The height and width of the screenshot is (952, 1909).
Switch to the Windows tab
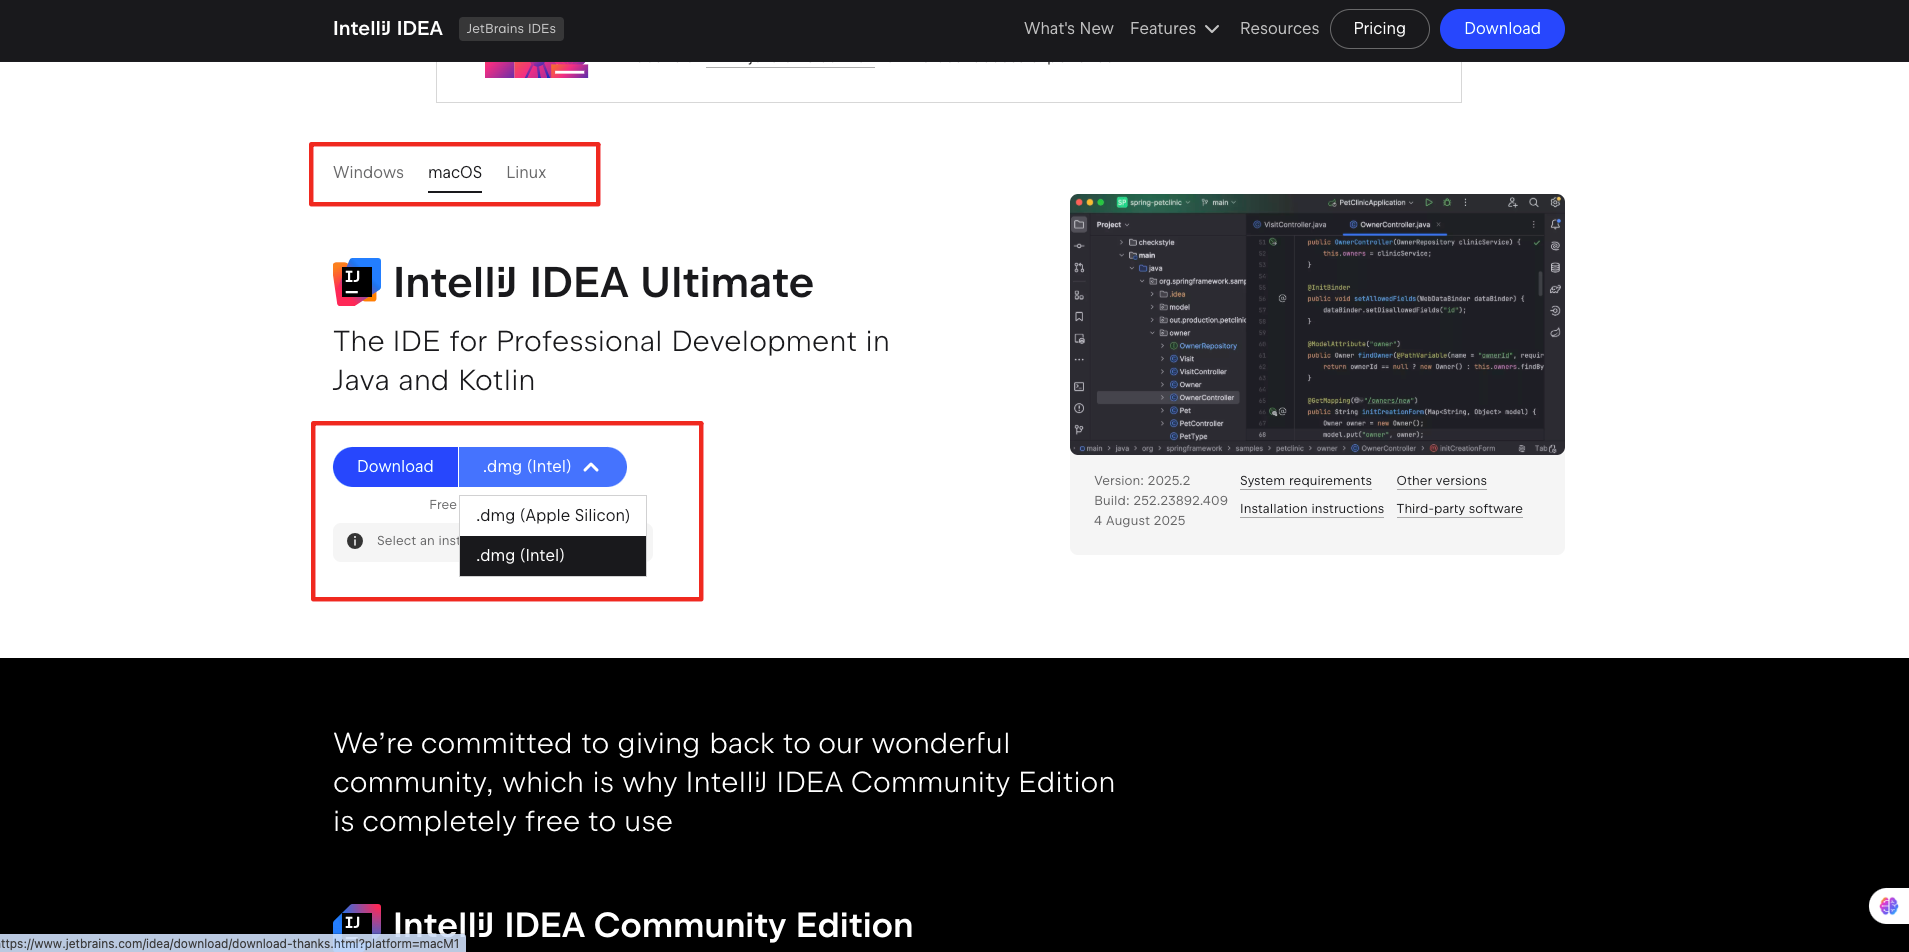(368, 172)
